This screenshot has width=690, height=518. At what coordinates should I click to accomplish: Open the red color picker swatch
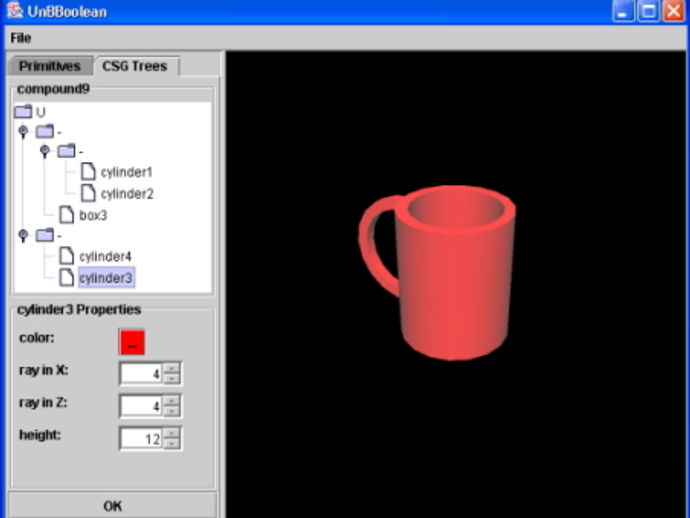[132, 342]
